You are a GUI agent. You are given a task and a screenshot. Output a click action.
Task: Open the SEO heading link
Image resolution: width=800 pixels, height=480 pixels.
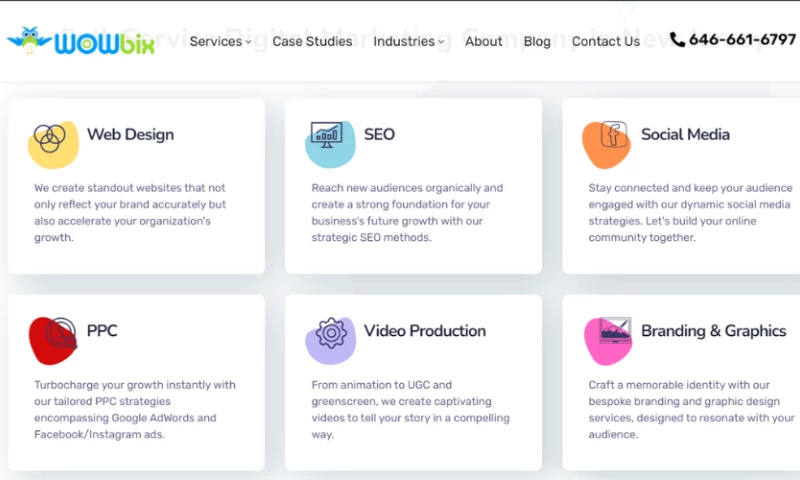coord(379,134)
